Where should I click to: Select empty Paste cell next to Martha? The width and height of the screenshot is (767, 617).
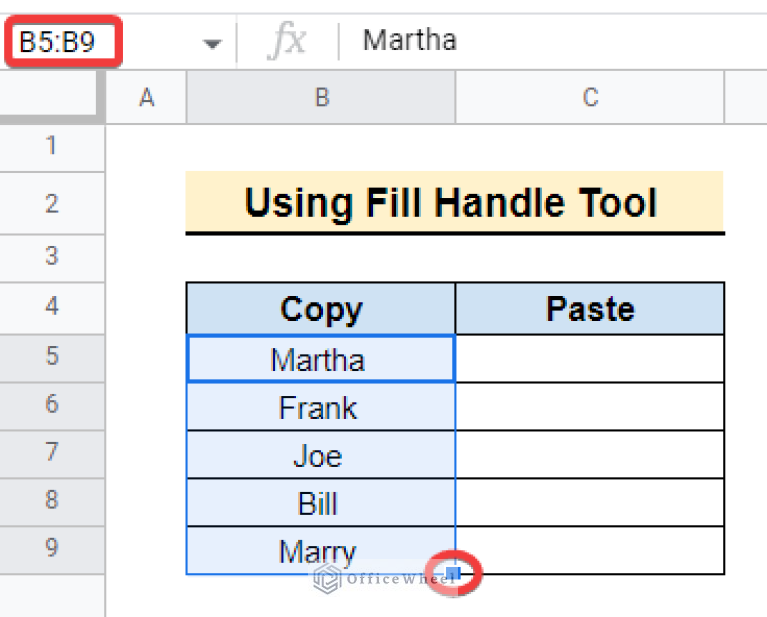[590, 359]
